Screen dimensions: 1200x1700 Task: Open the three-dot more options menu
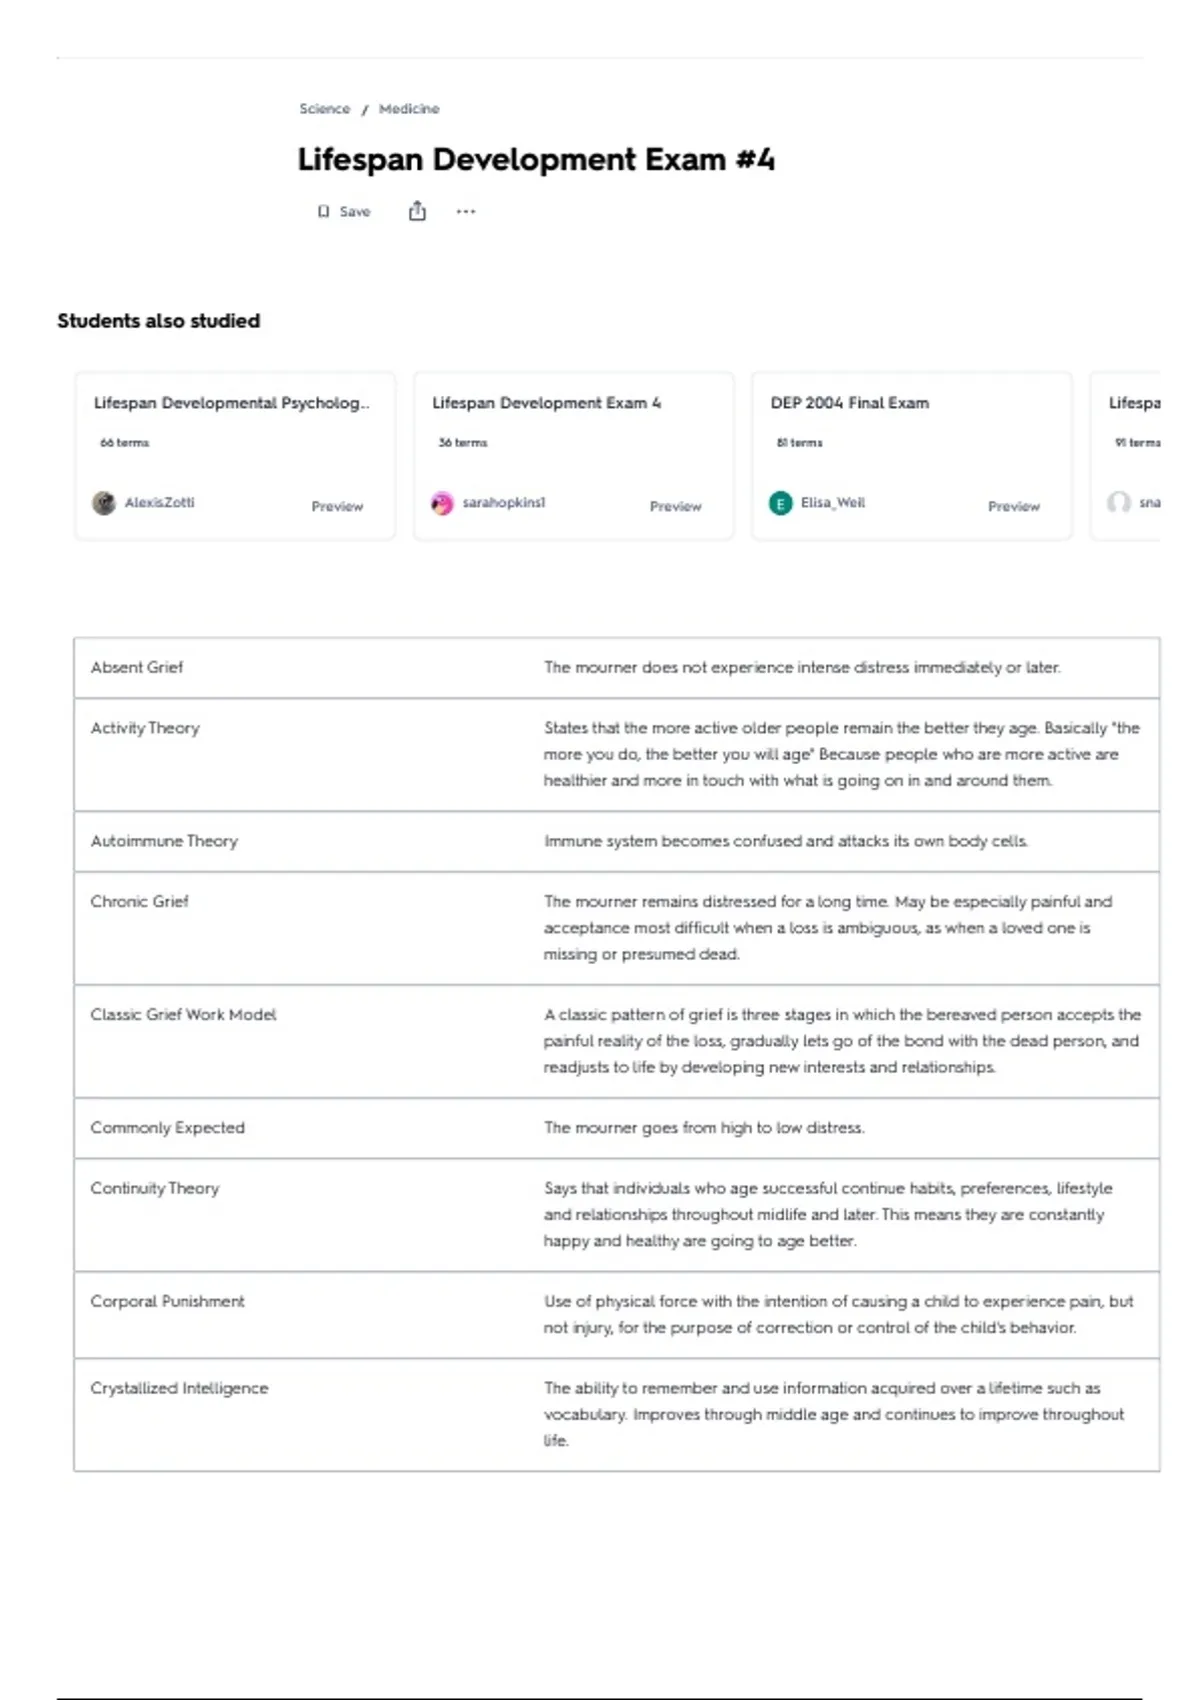(466, 211)
